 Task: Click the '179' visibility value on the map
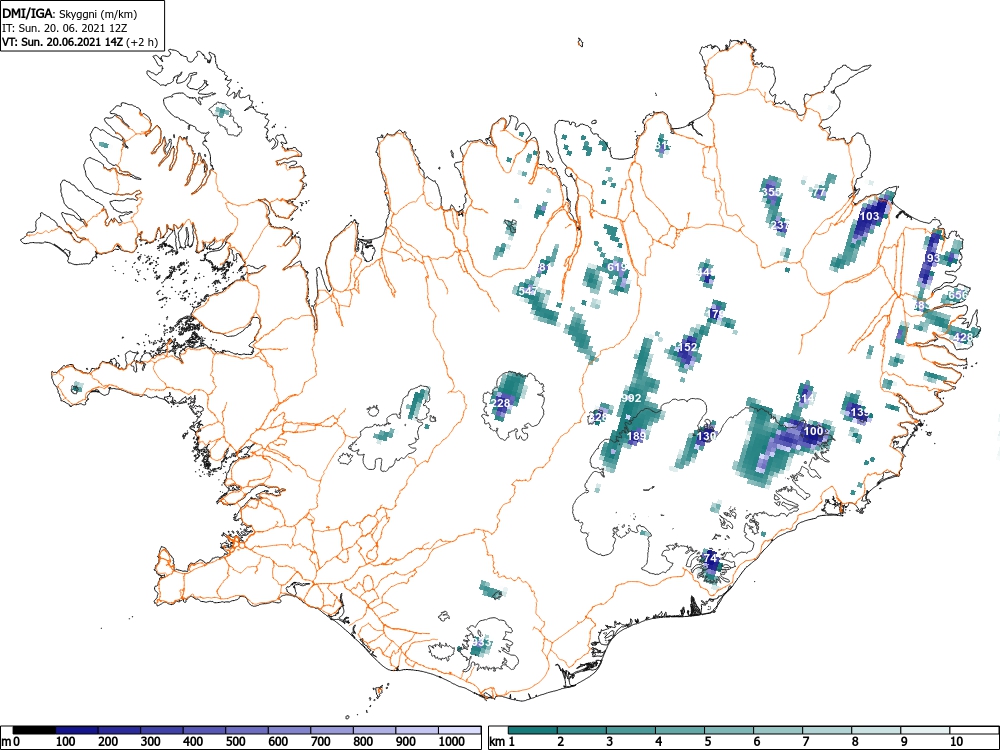click(x=717, y=314)
